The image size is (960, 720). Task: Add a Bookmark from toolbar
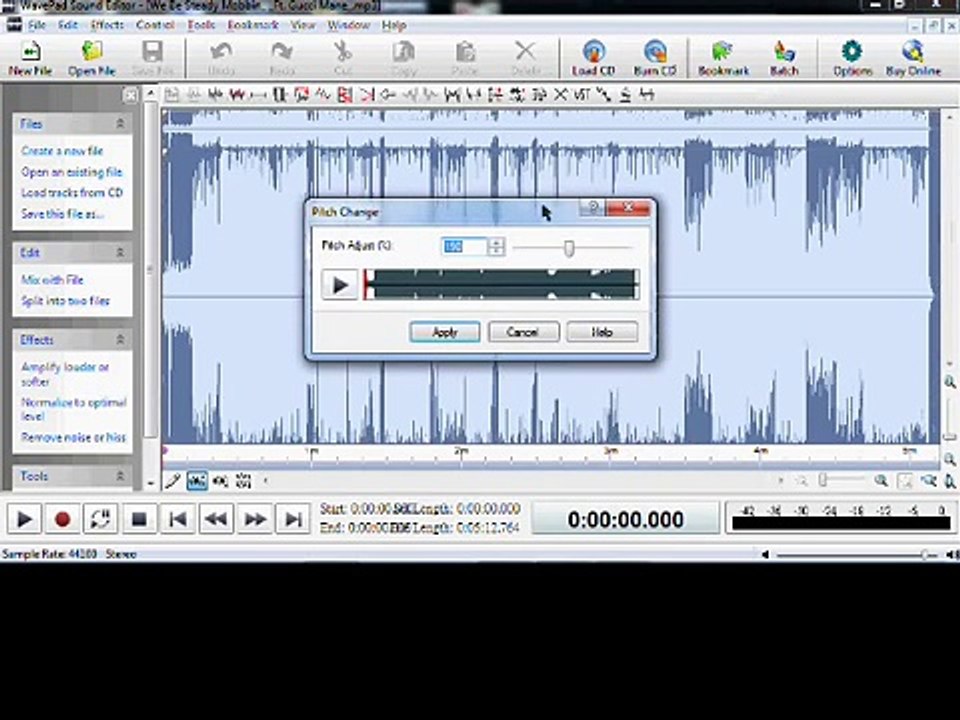pyautogui.click(x=723, y=58)
